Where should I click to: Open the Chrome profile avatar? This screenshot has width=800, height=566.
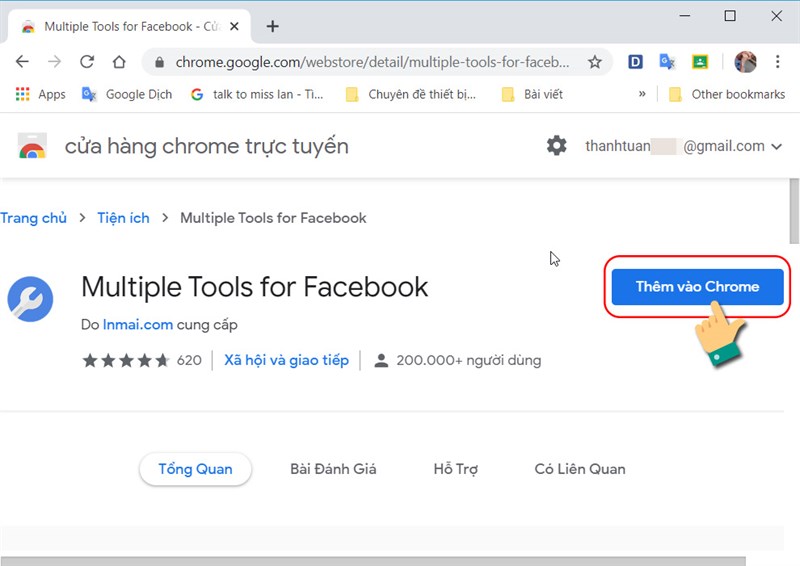click(x=745, y=62)
